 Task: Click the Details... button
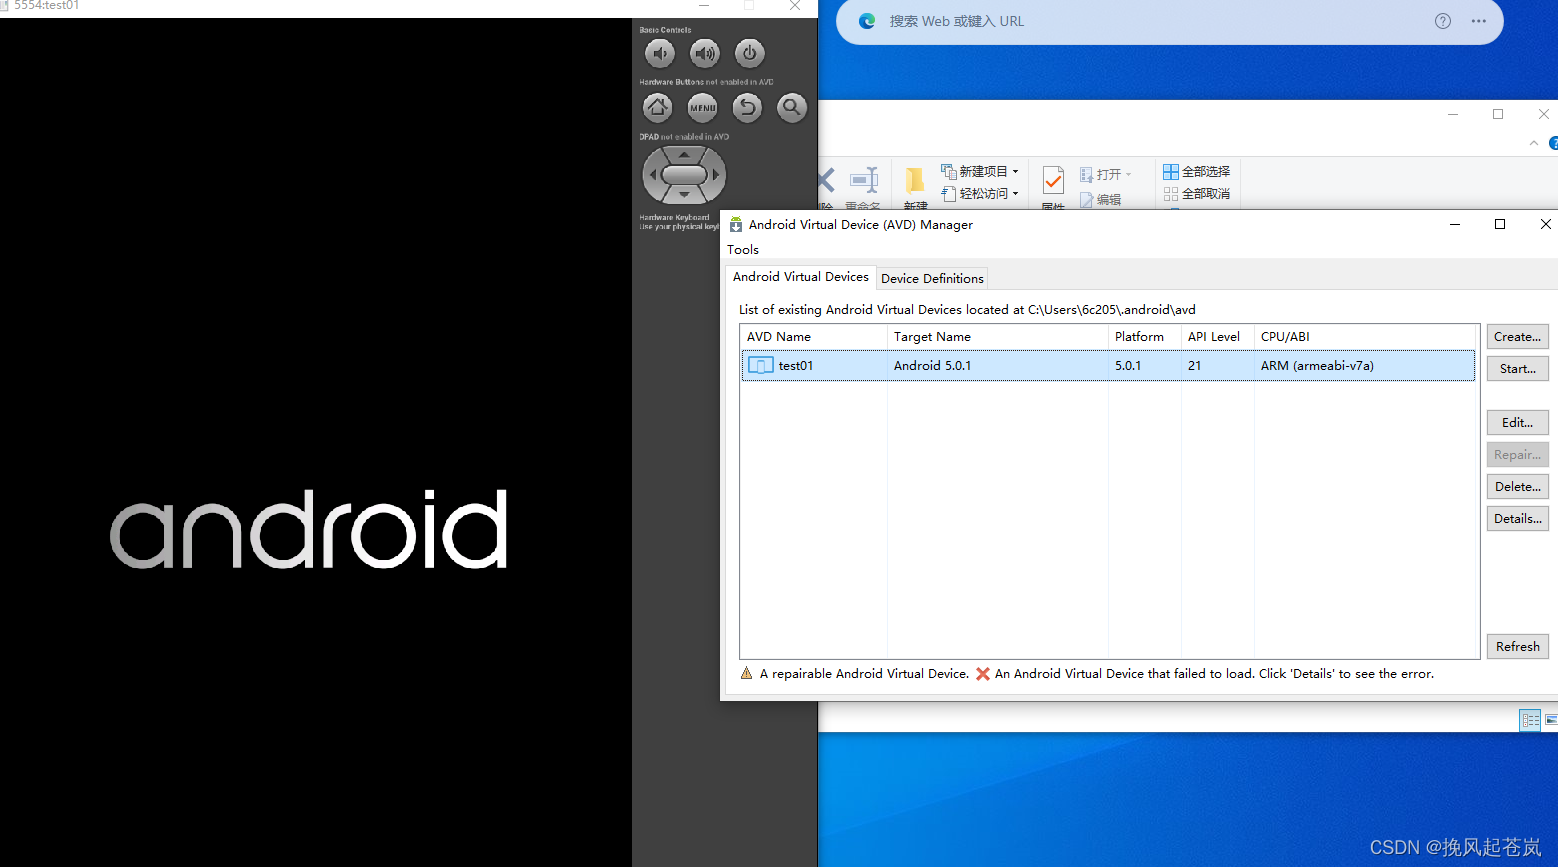[x=1518, y=519]
